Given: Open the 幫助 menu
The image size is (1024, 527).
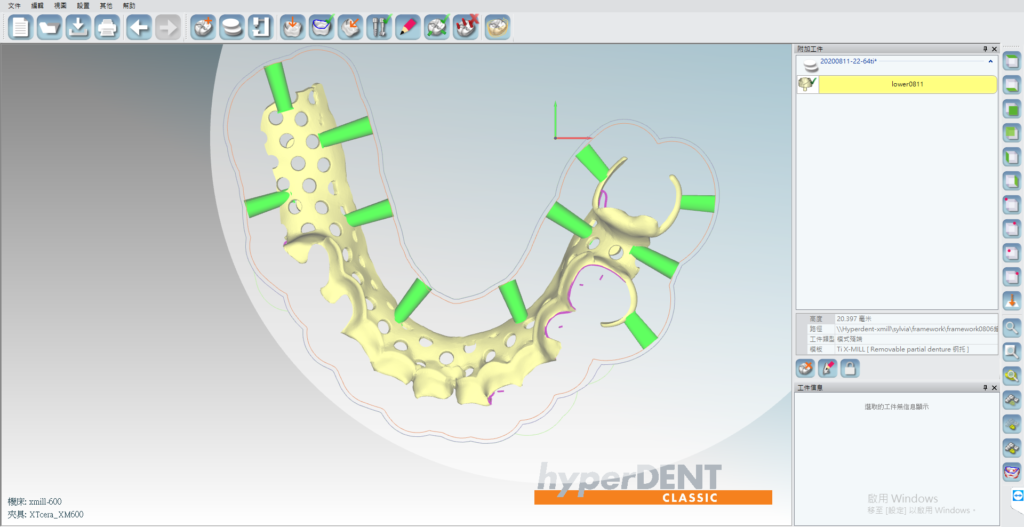Looking at the screenshot, I should [x=129, y=5].
